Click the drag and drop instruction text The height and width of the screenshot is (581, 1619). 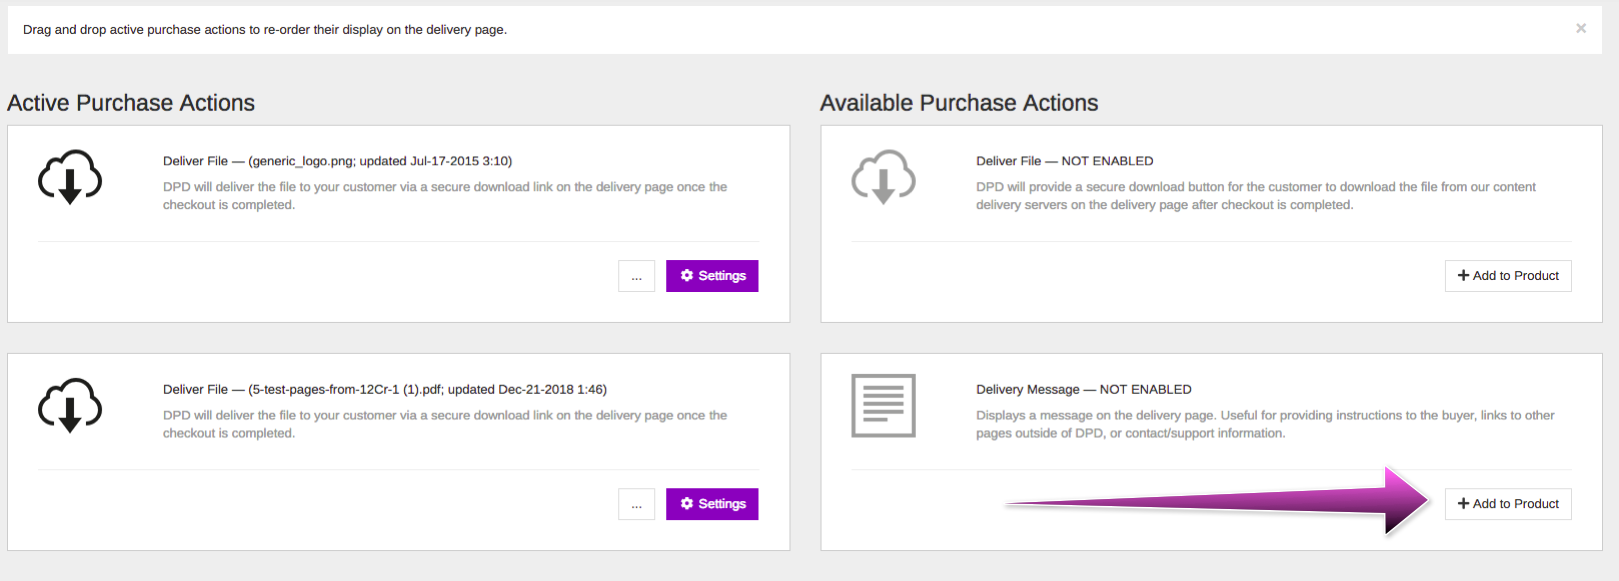[265, 30]
